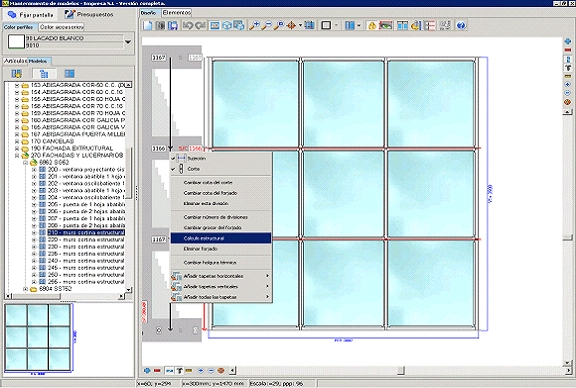Click the blue circle icon in bottom toolbar
The height and width of the screenshot is (388, 576).
(x=147, y=371)
